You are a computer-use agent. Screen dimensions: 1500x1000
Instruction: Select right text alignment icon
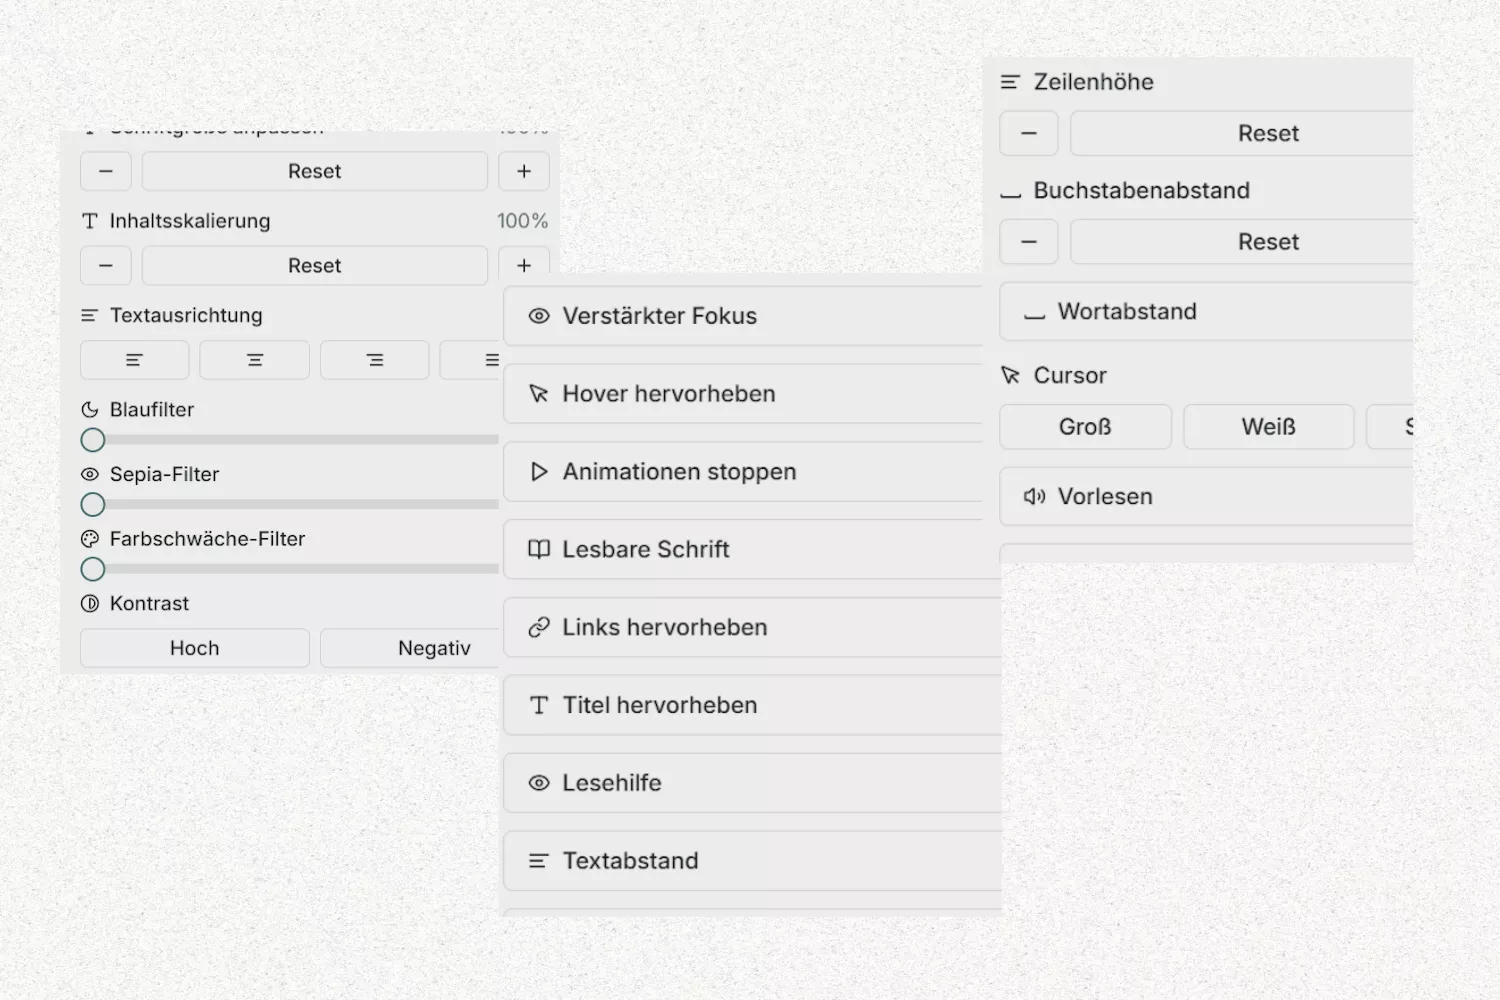375,360
